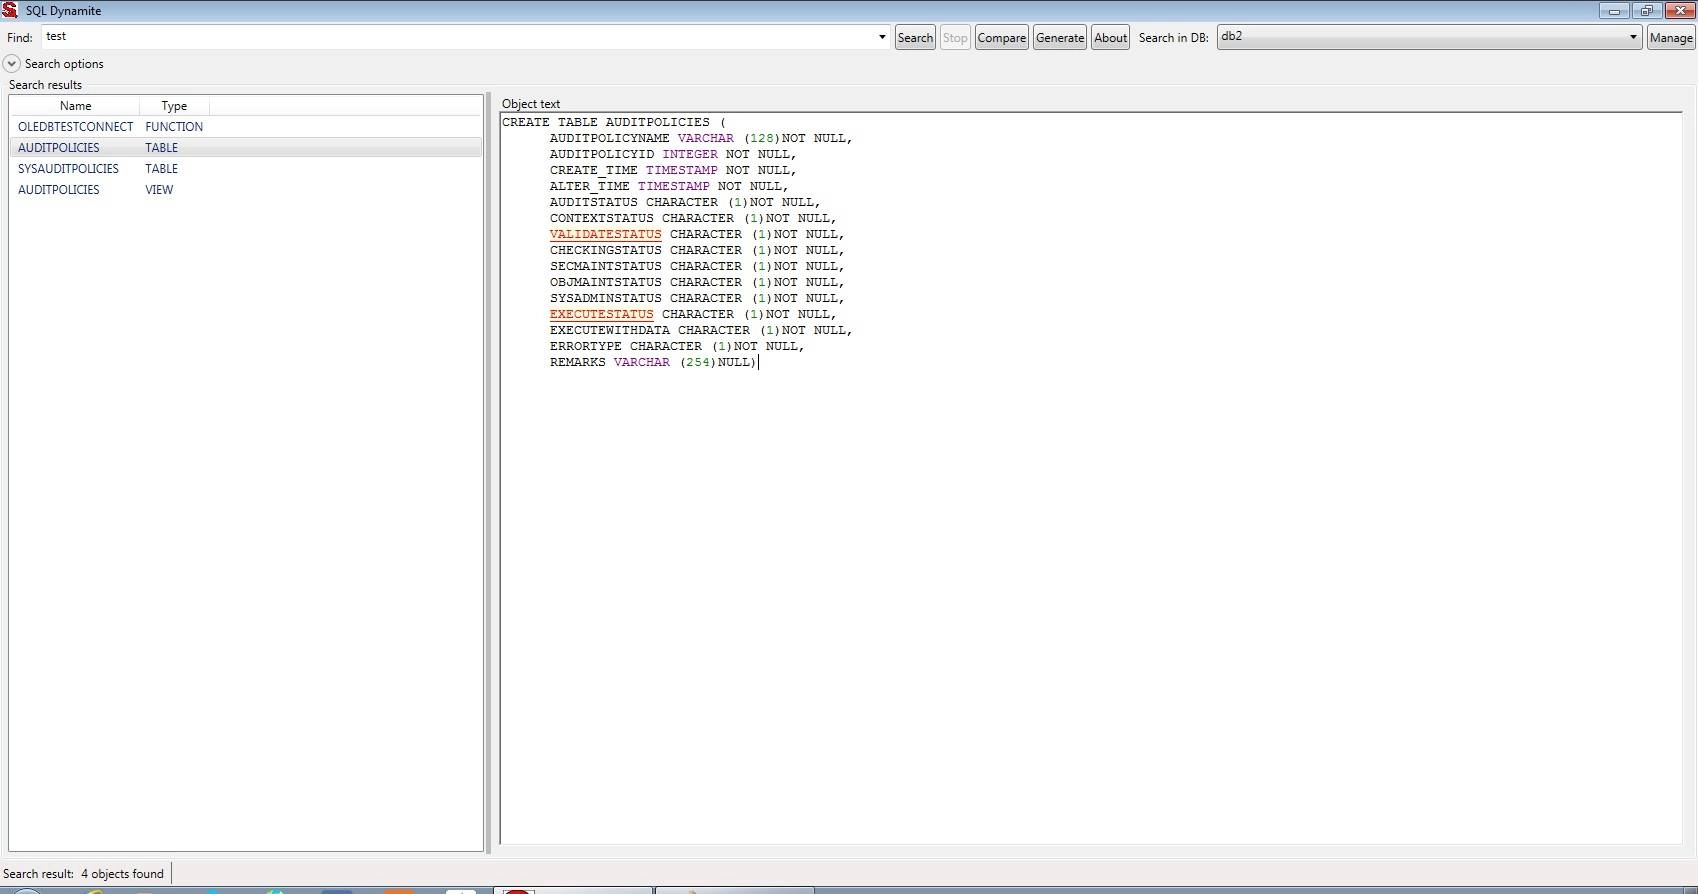Click the TABLE type cell beside SYSAUDITPOLICIES

click(x=161, y=169)
